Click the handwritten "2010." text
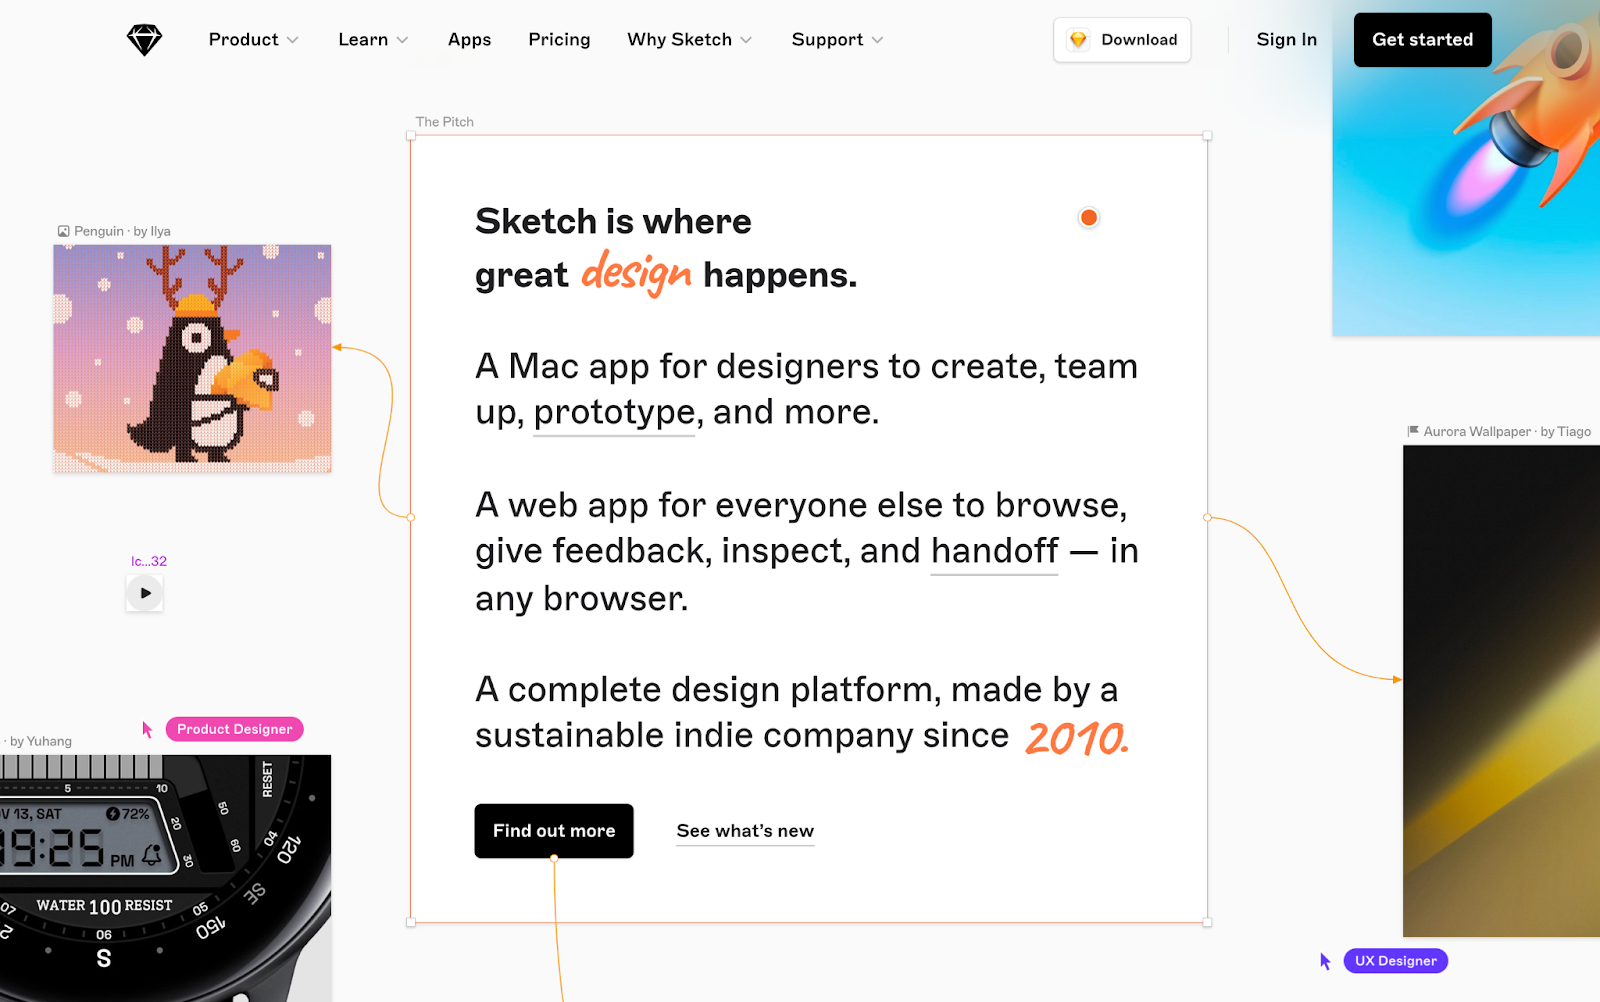 (1077, 738)
